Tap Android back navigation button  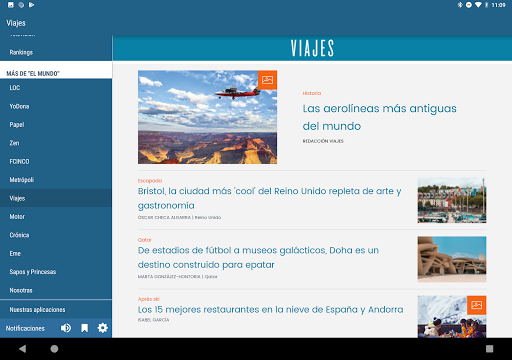(x=23, y=349)
